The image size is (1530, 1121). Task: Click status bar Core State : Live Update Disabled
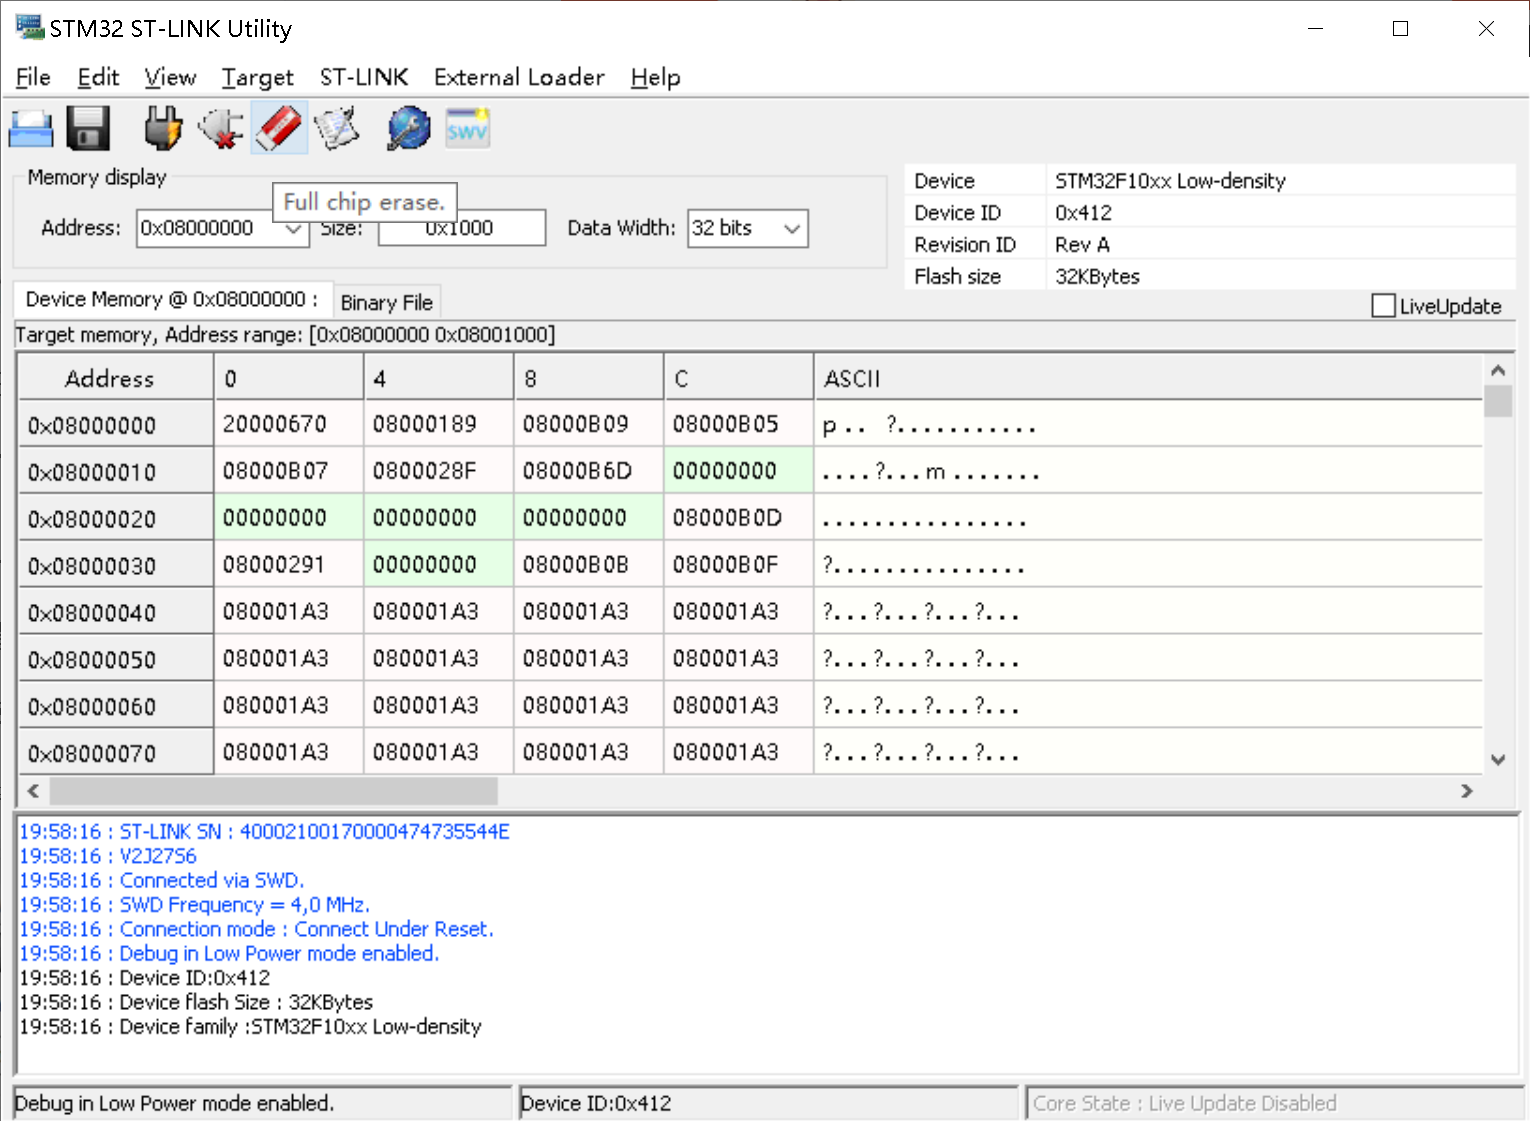pos(1274,1103)
